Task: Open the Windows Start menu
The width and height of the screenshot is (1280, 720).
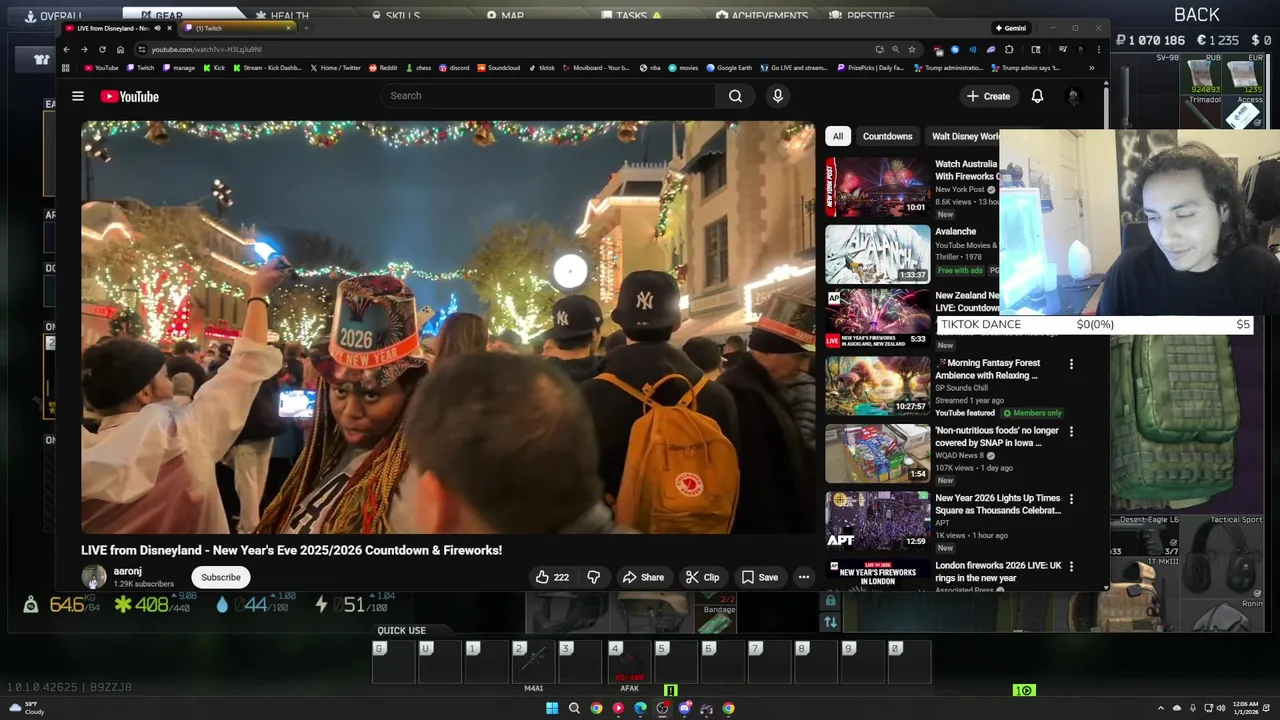Action: coord(551,708)
